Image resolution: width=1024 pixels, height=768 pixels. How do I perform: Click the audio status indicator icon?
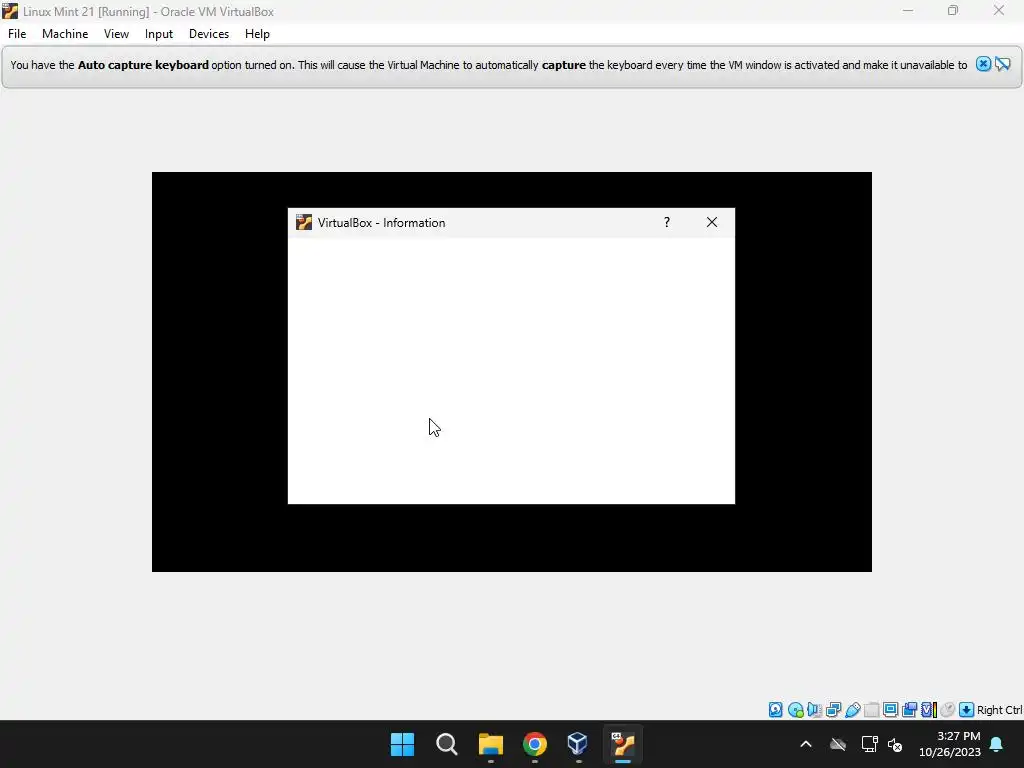814,710
